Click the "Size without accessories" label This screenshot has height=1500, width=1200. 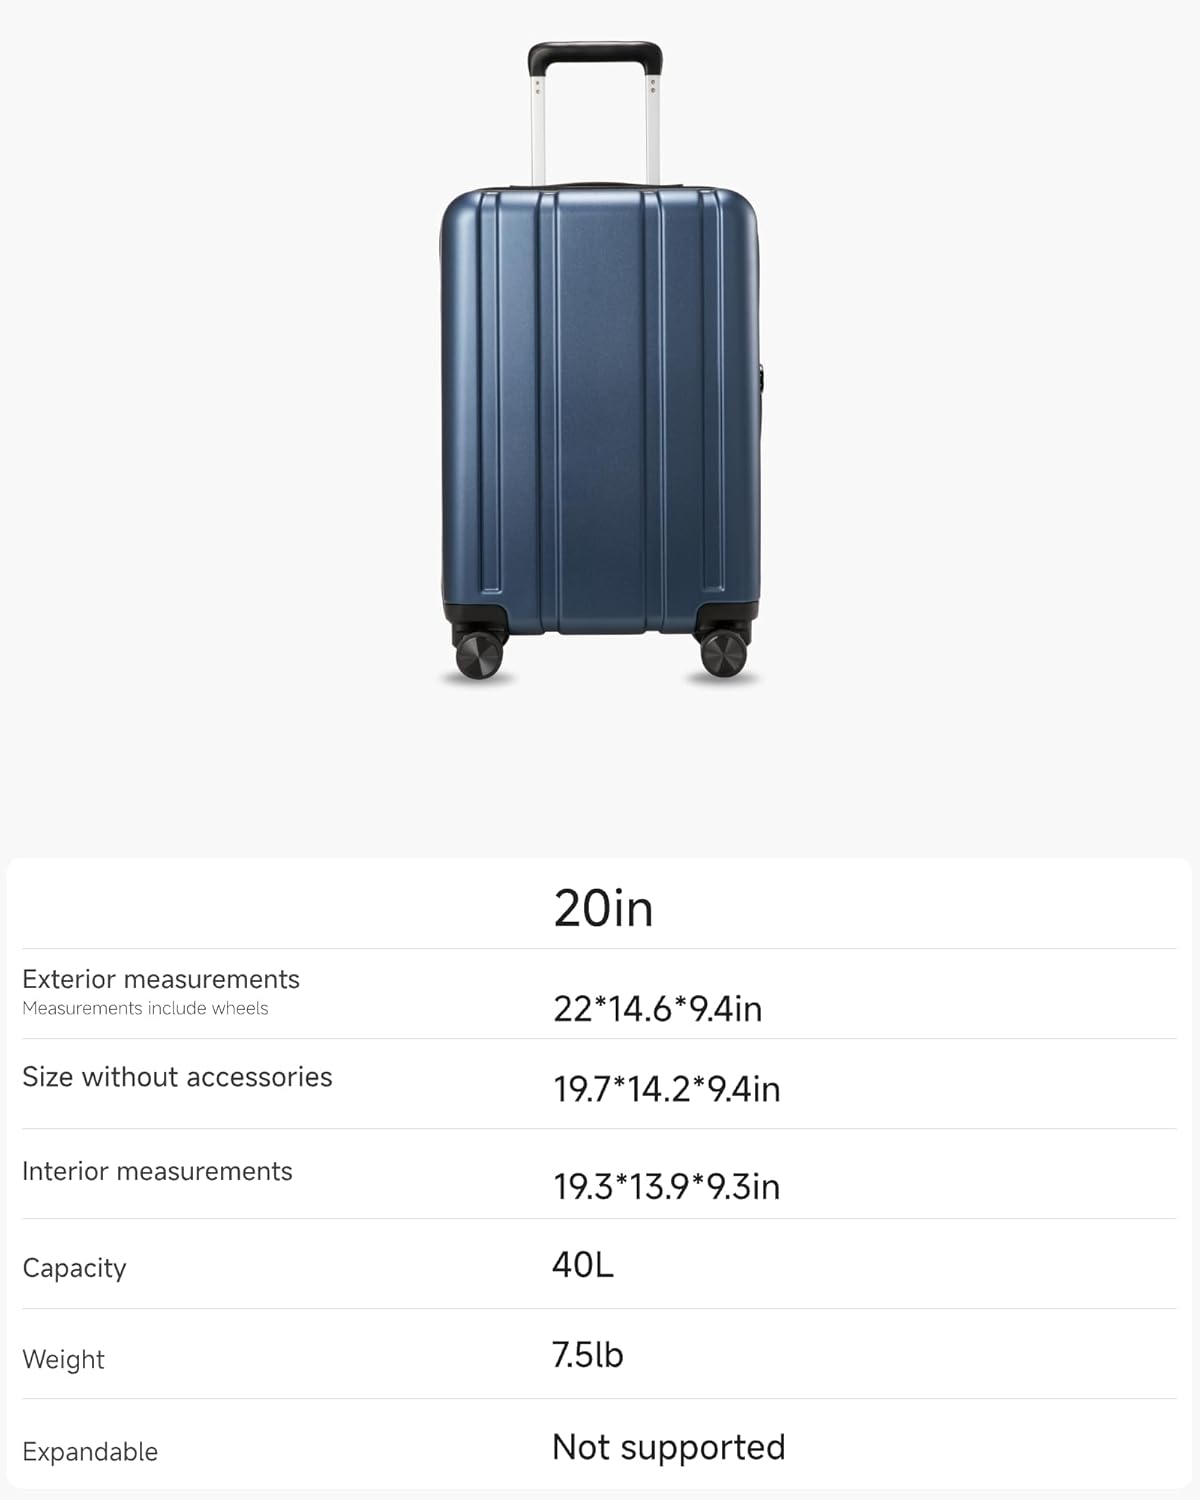coord(177,1077)
